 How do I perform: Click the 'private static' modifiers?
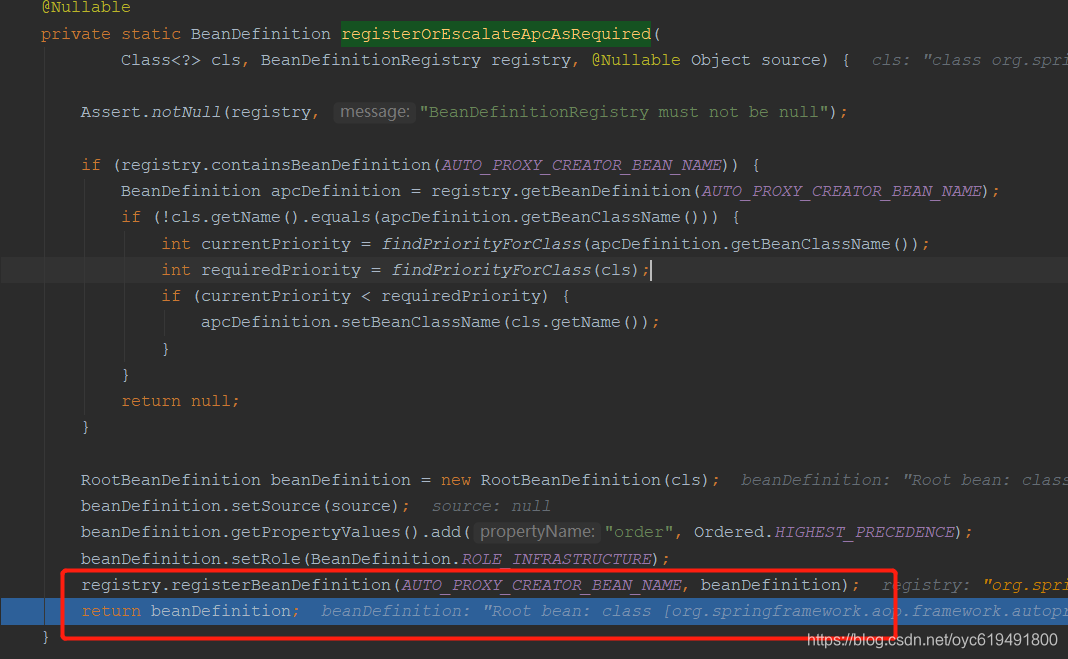click(111, 34)
